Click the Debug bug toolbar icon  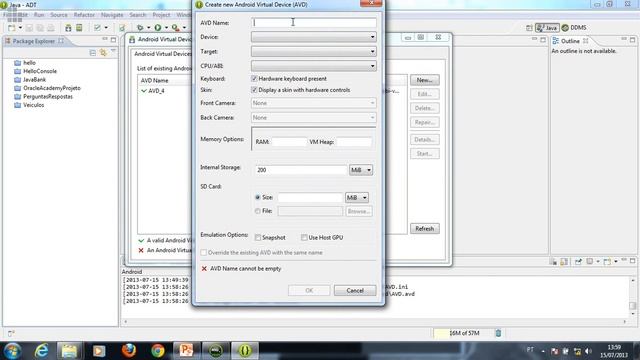[x=140, y=28]
